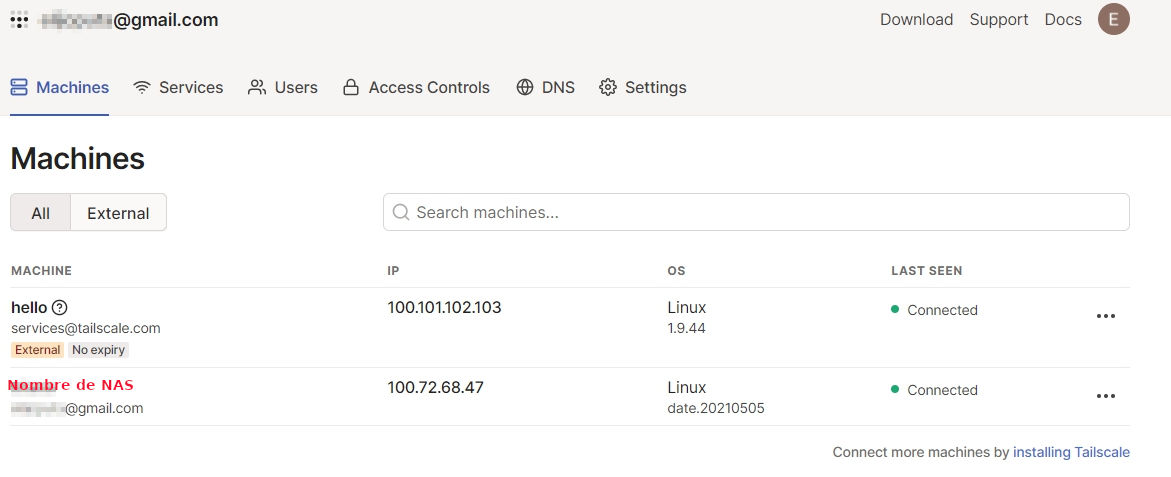This screenshot has width=1171, height=477.
Task: Switch to External machines filter
Action: coord(118,213)
